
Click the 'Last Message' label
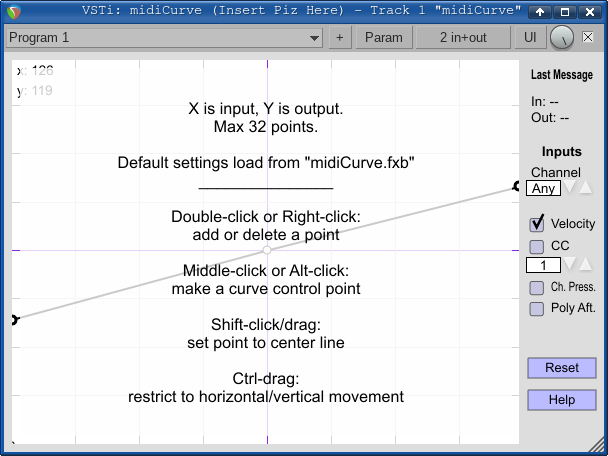pyautogui.click(x=562, y=74)
